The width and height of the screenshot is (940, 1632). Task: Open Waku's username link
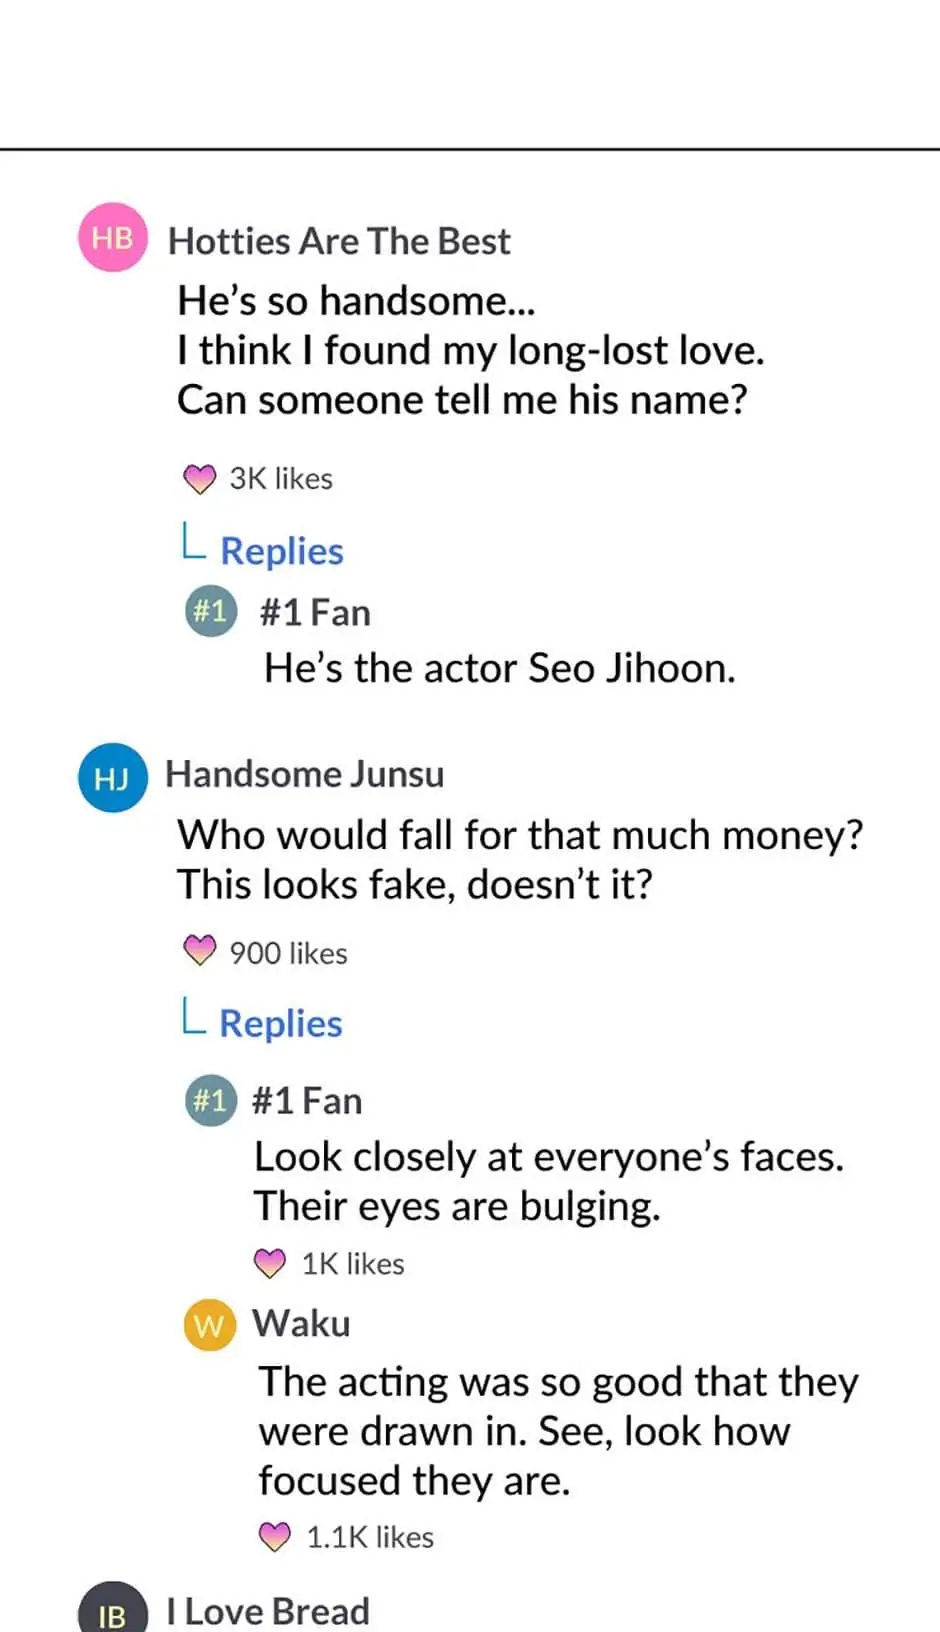coord(301,1323)
